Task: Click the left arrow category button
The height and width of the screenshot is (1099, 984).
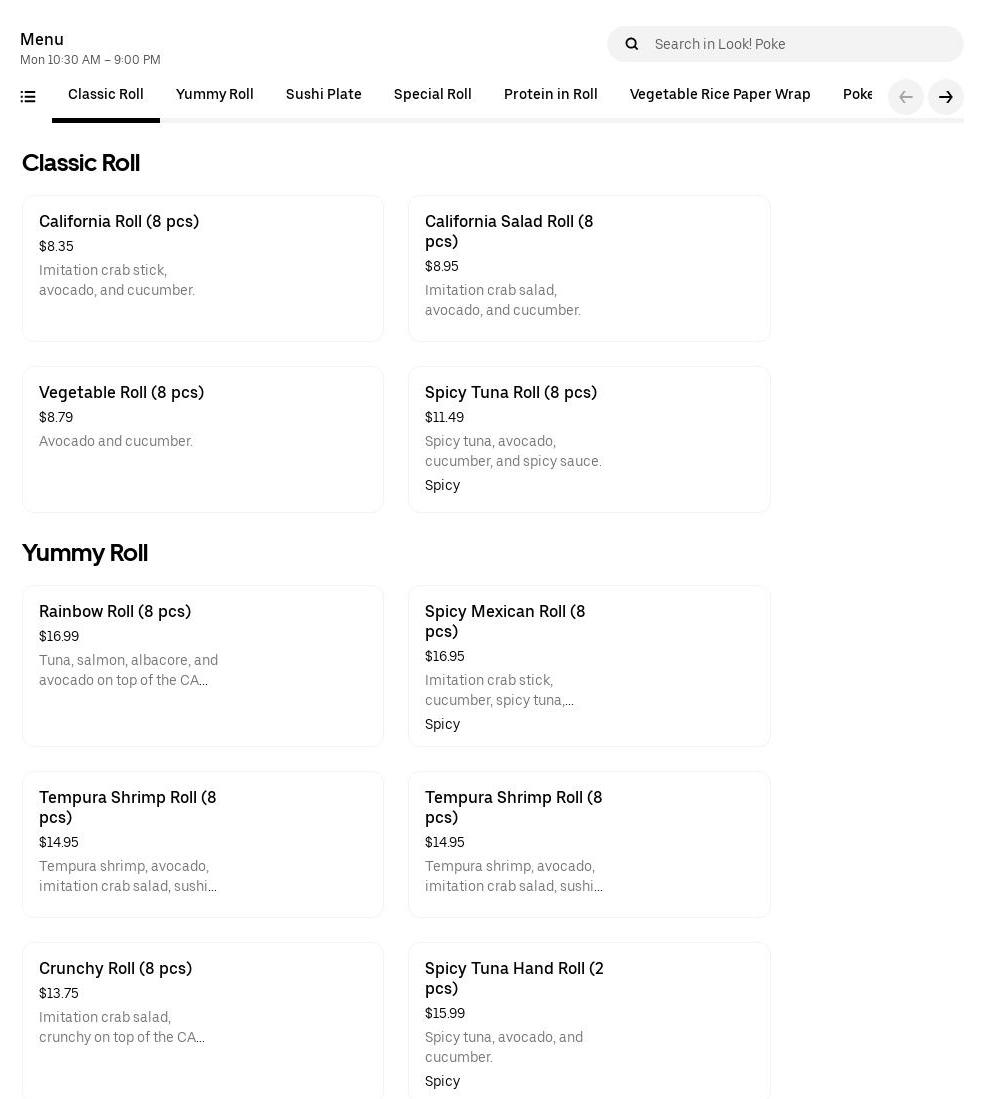Action: (905, 97)
